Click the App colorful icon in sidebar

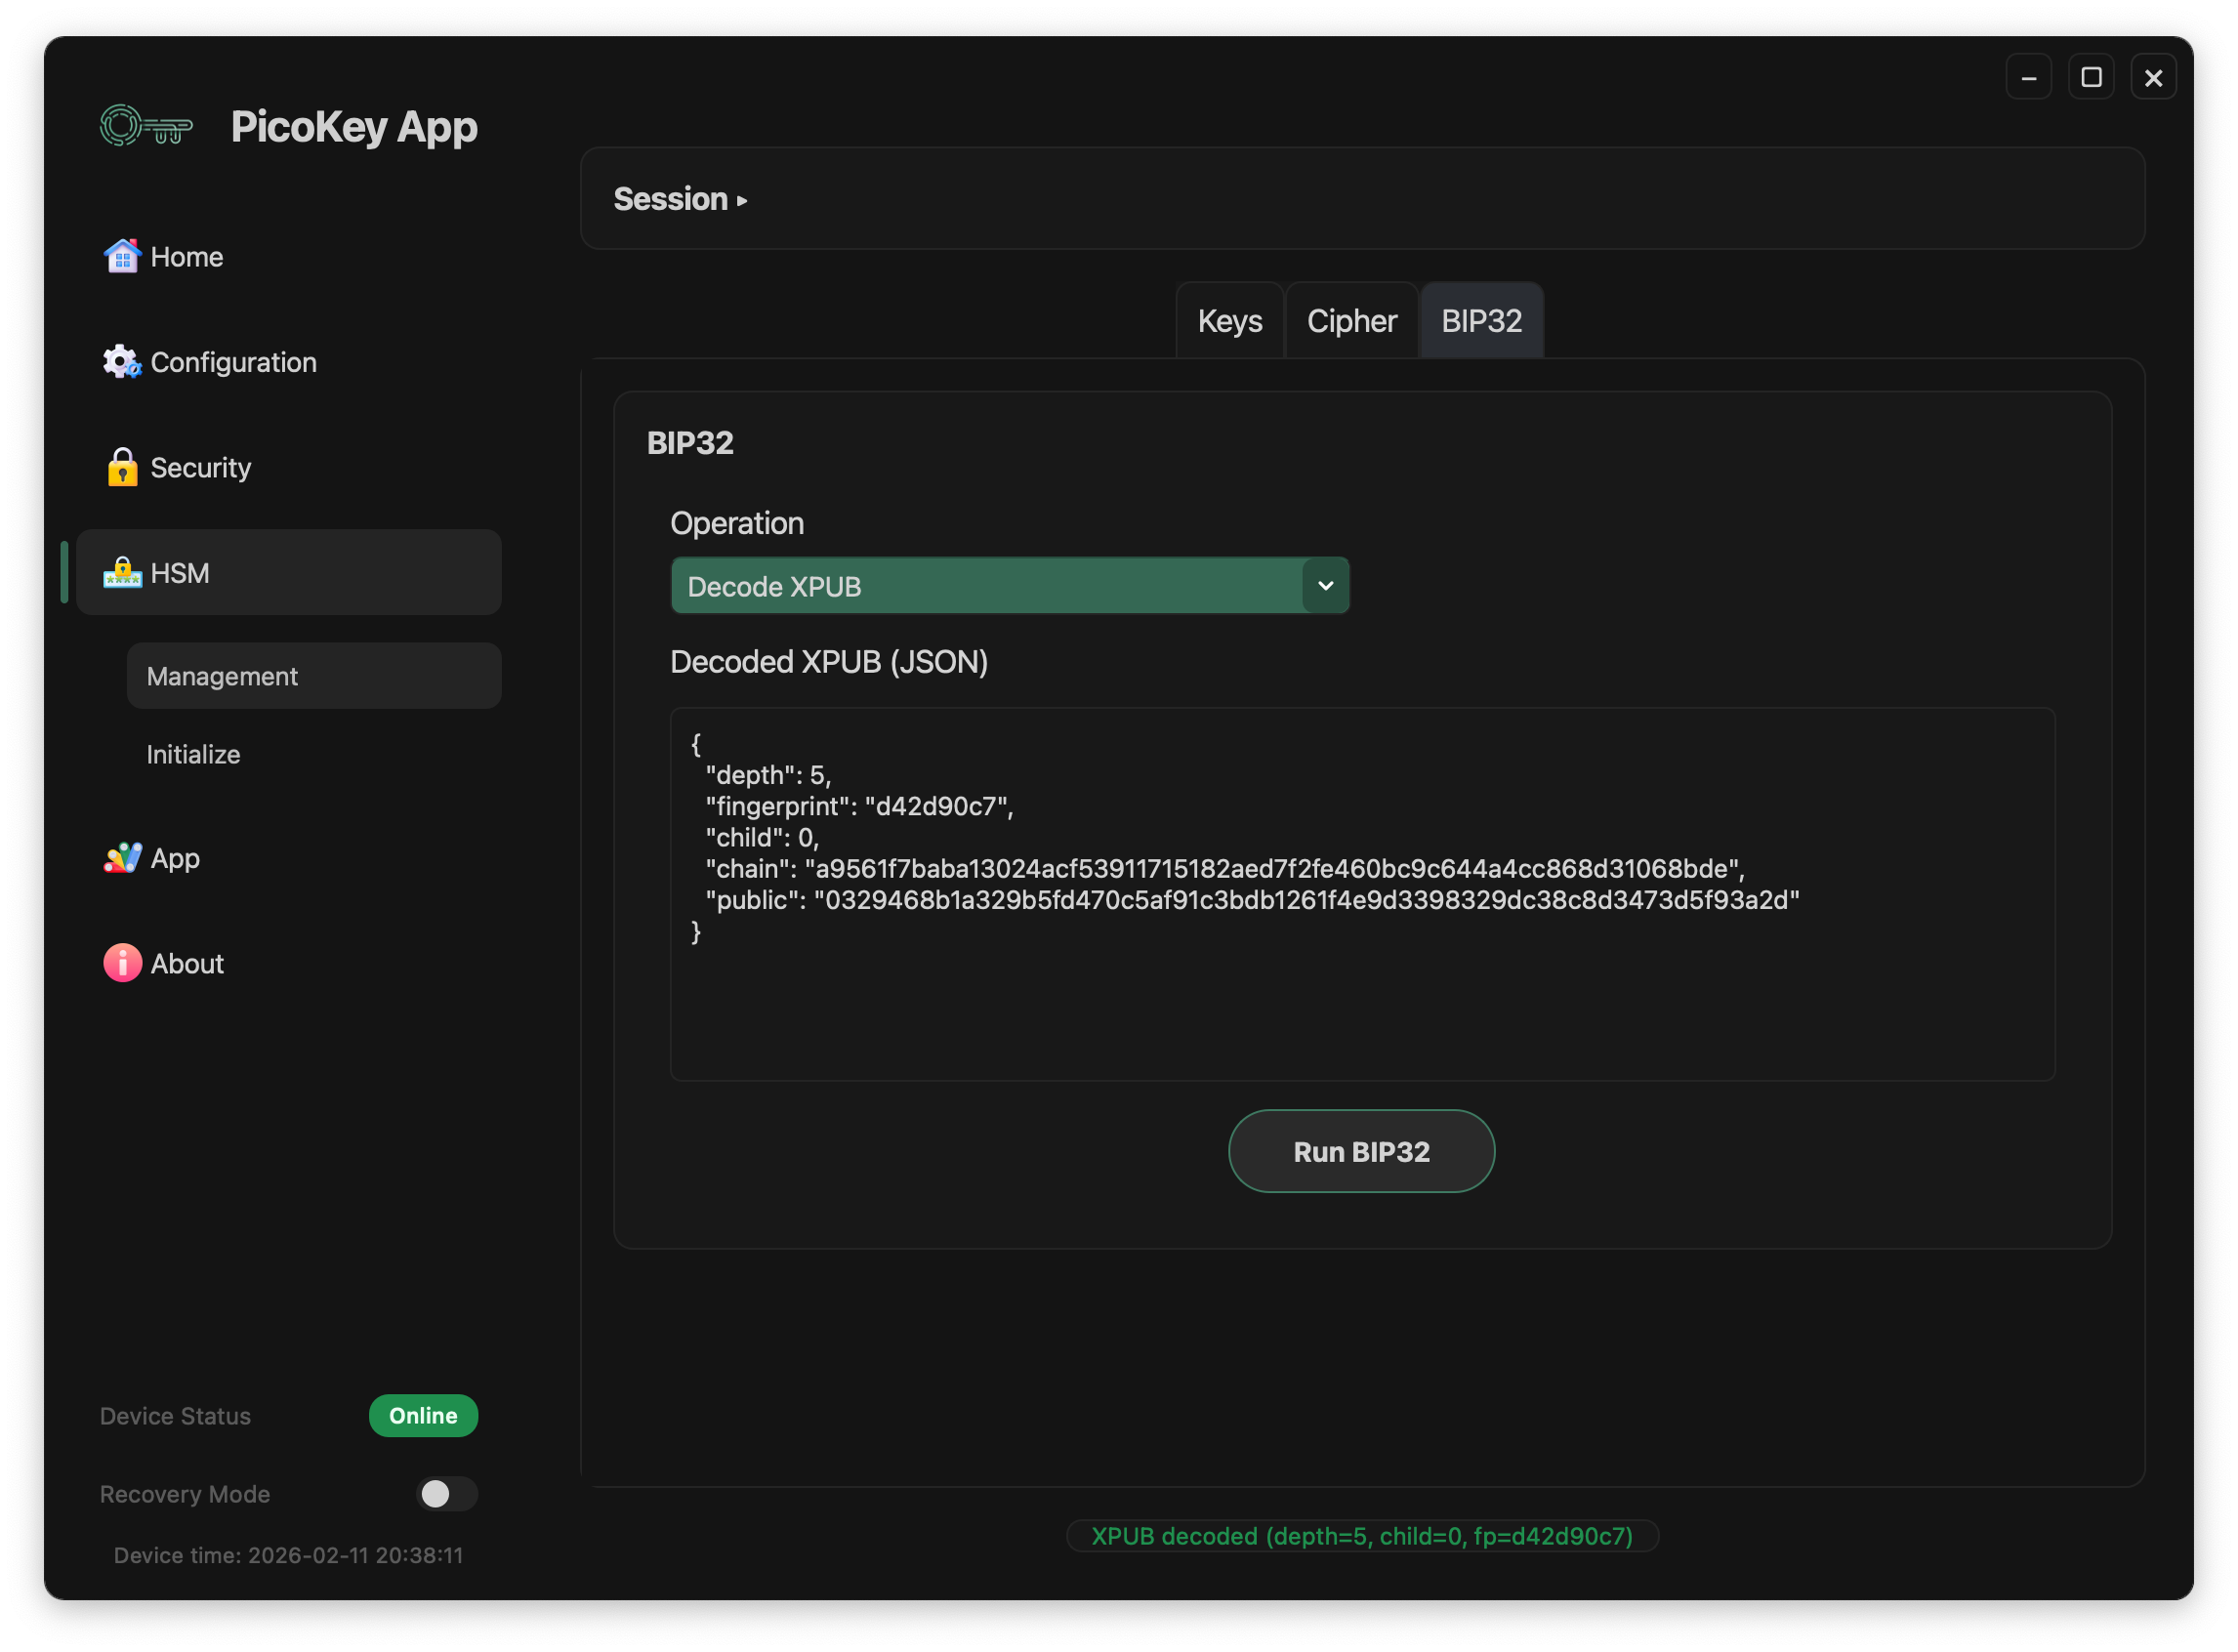pyautogui.click(x=122, y=858)
